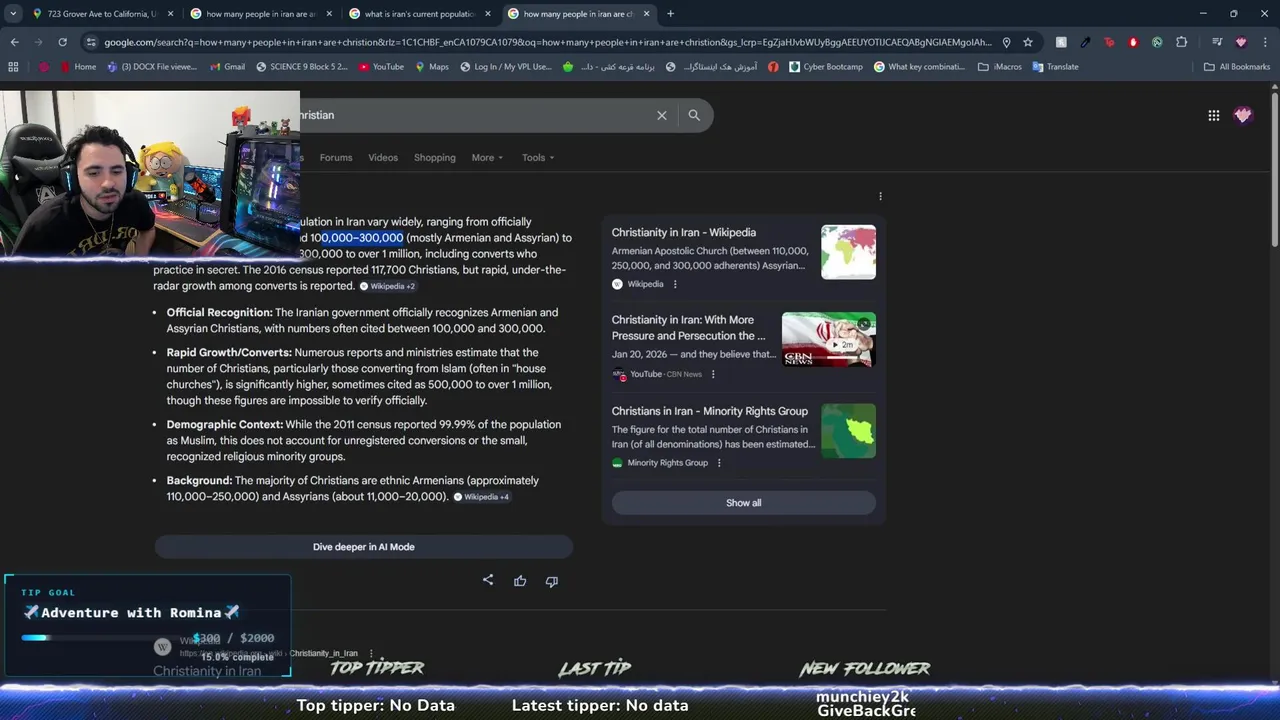Open the Cyber Bootcamp bookmark
The height and width of the screenshot is (720, 1280).
coord(825,67)
